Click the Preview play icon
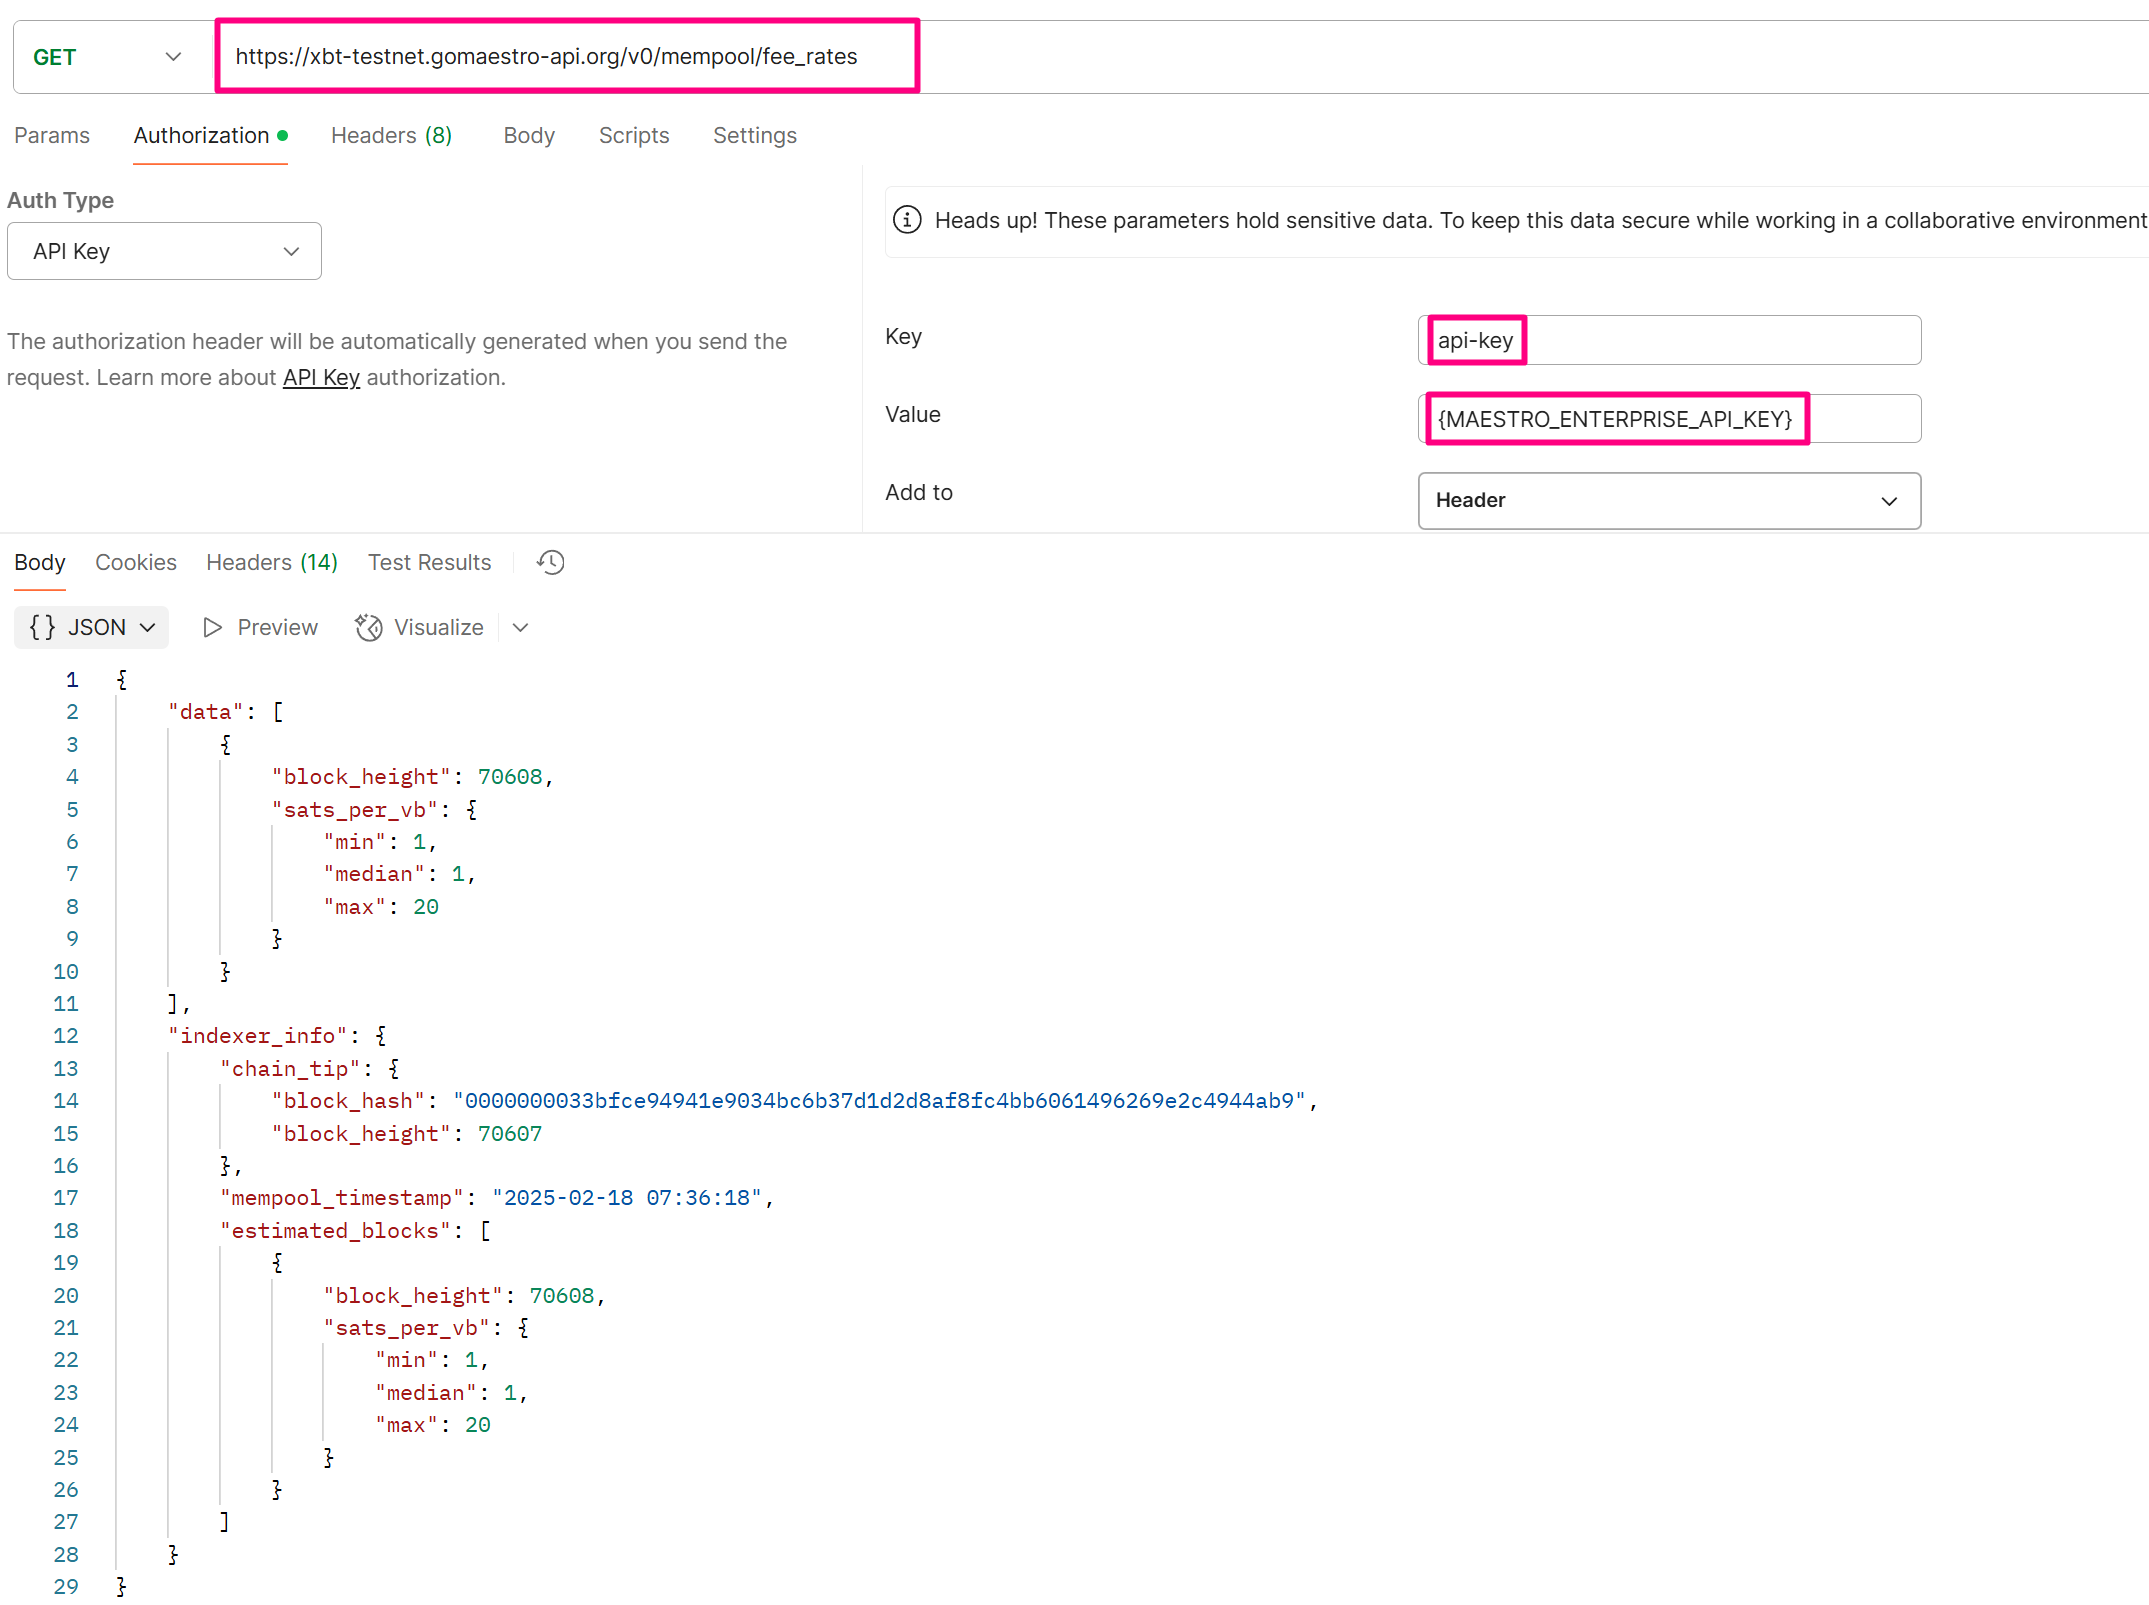 point(212,627)
